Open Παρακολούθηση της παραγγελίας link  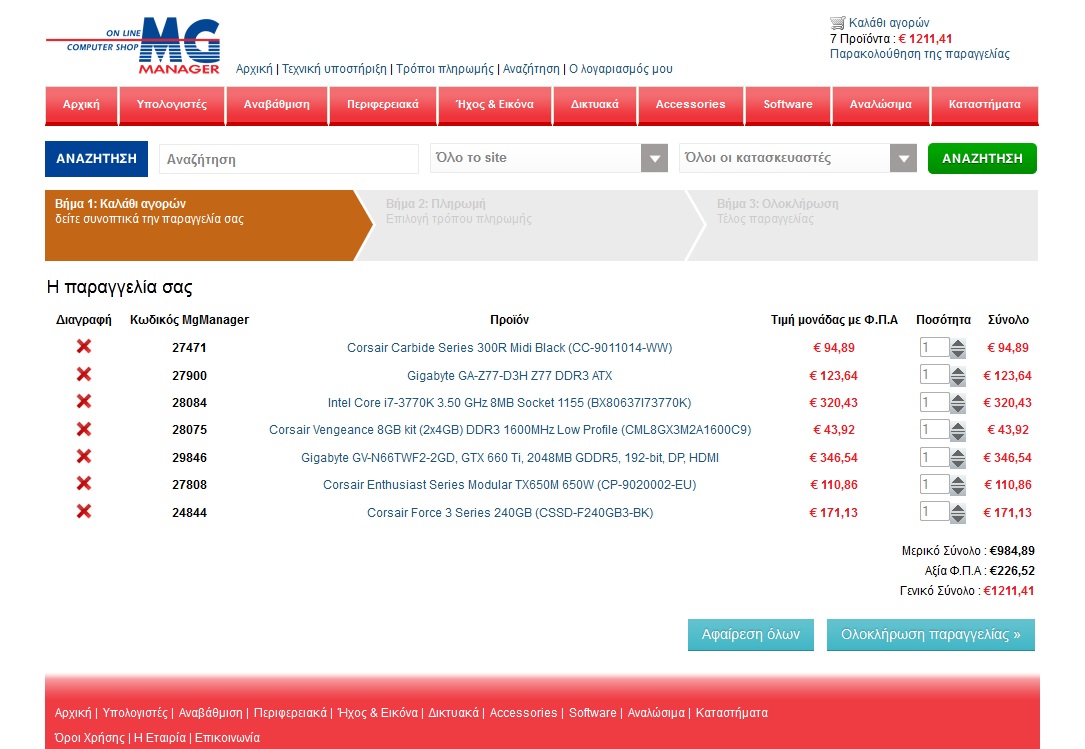(920, 54)
